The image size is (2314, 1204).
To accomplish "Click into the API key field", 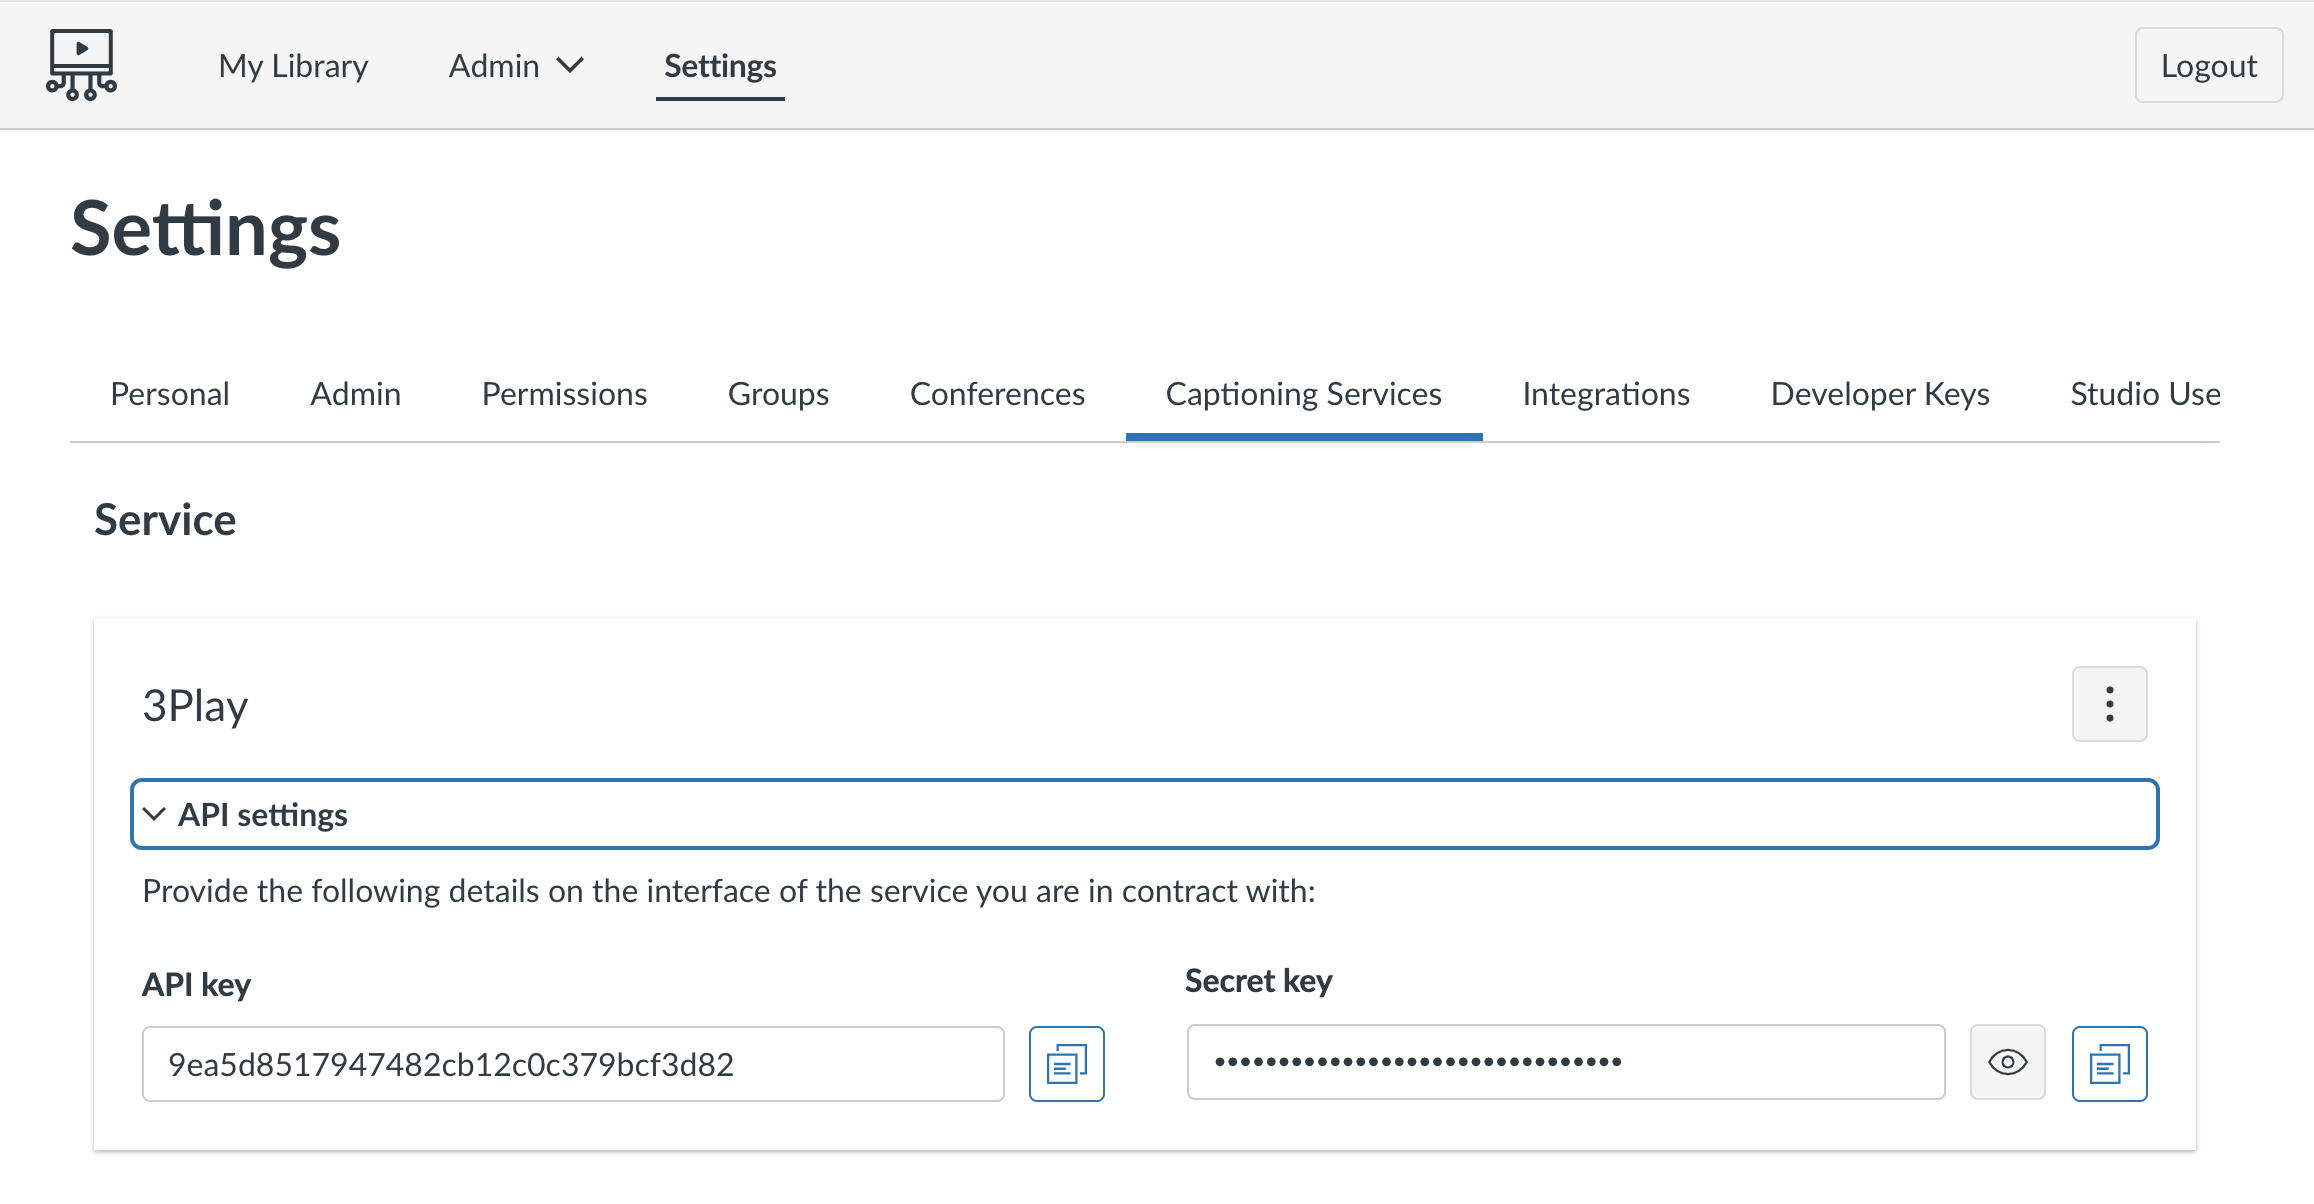I will pyautogui.click(x=573, y=1064).
